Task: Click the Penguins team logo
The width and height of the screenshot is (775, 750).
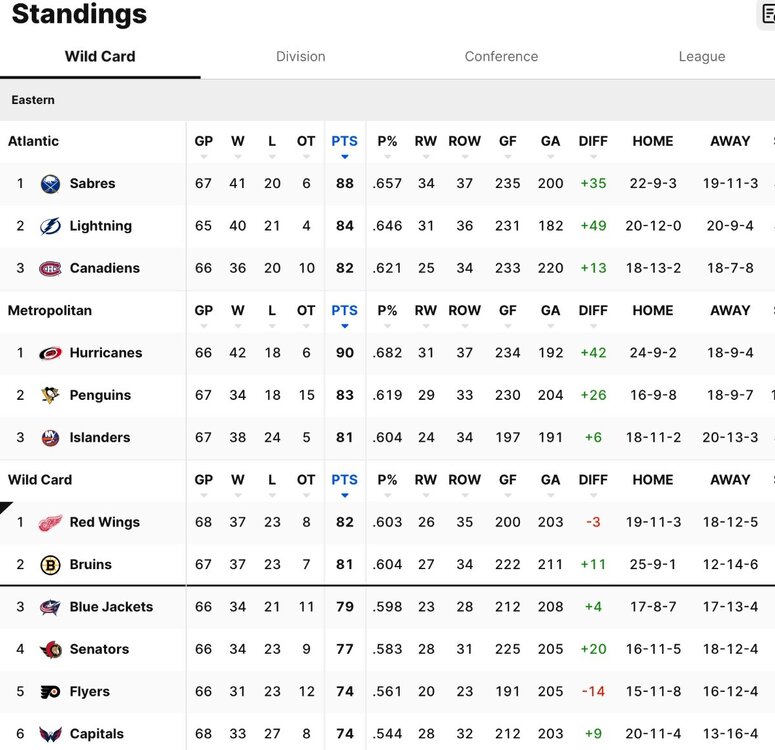Action: click(50, 395)
